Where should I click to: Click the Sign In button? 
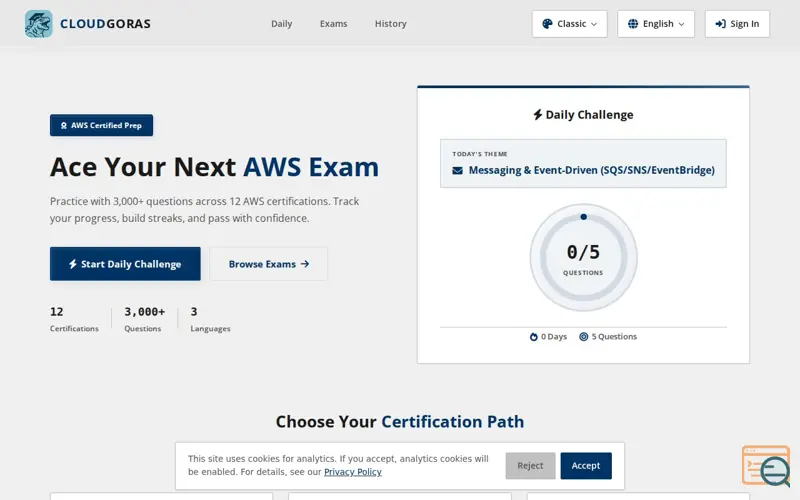(737, 23)
